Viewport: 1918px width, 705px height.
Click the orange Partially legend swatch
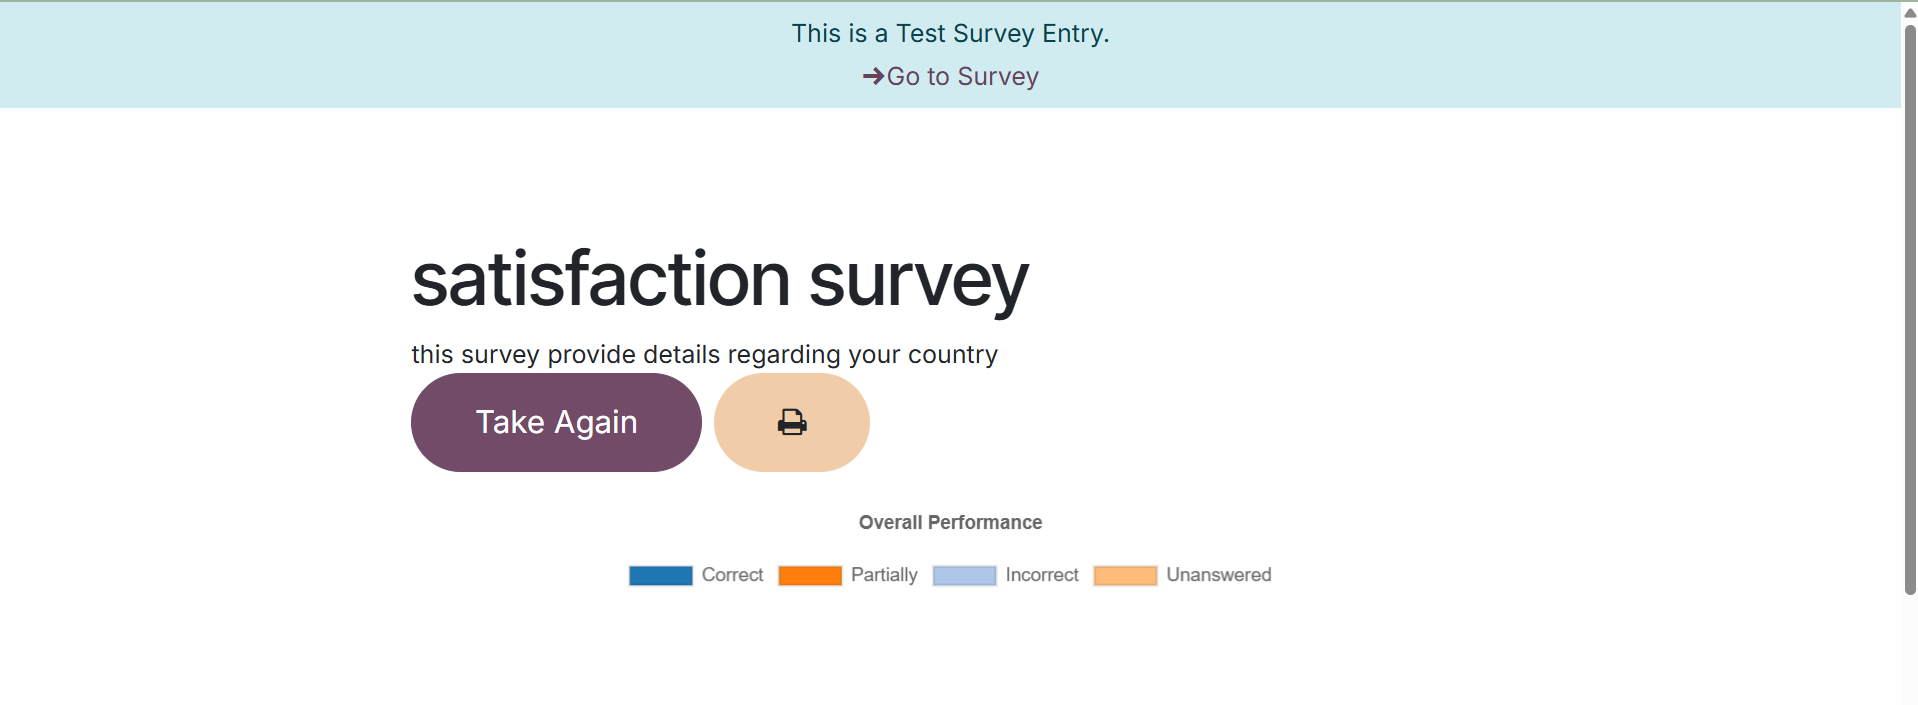809,575
